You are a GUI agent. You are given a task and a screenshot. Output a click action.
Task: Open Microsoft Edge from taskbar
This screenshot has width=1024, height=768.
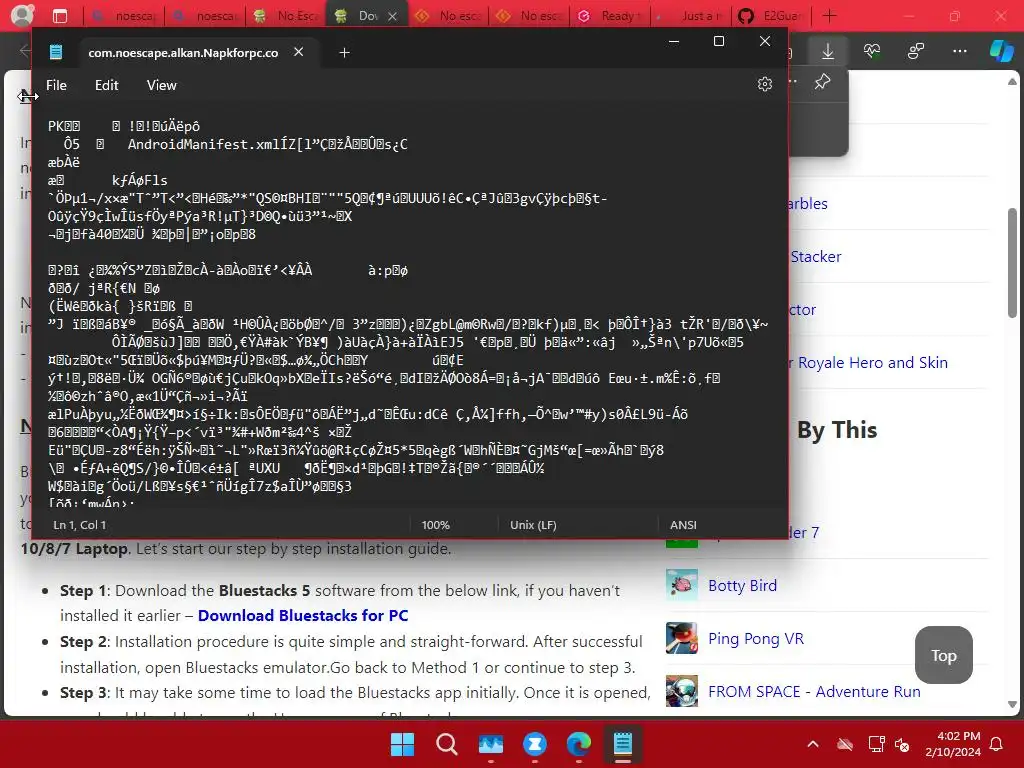[x=579, y=744]
